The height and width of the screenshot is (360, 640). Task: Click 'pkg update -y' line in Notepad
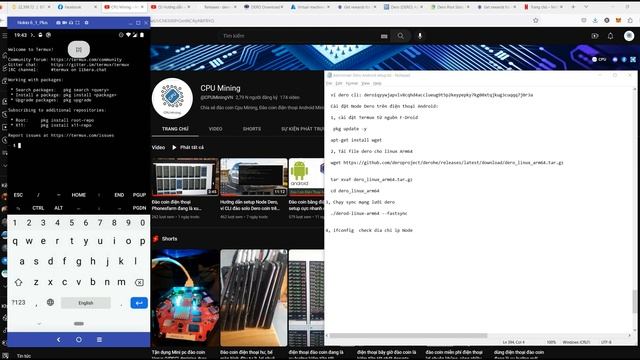[x=350, y=129]
